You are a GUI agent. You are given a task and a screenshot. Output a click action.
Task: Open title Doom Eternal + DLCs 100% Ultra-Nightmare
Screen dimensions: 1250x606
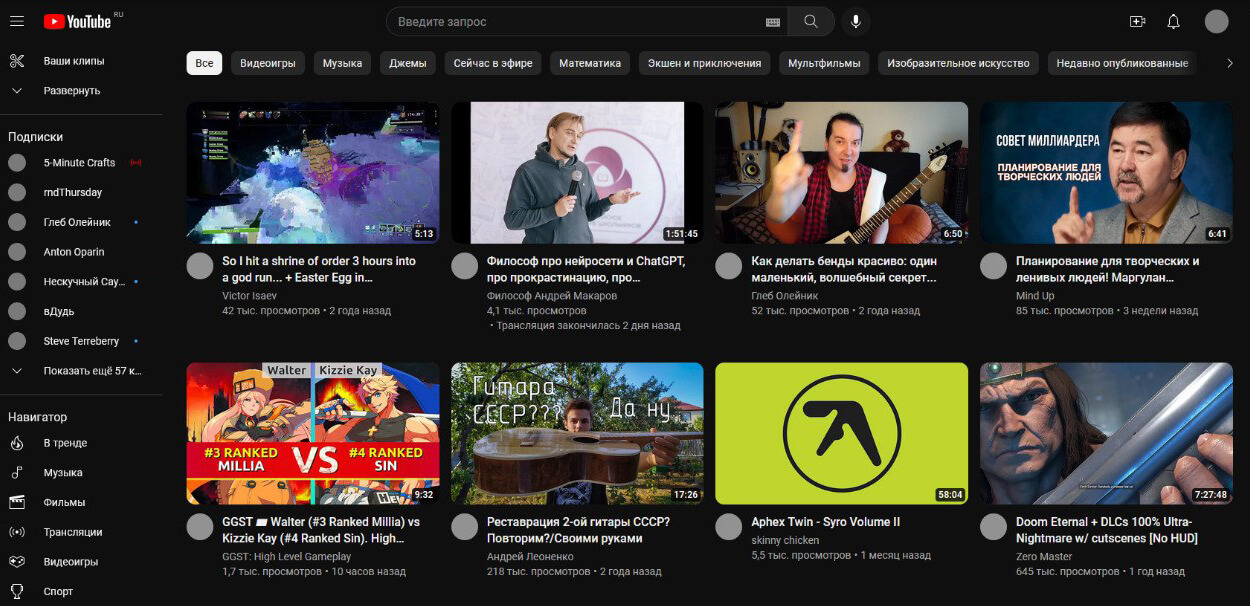[x=1107, y=530]
